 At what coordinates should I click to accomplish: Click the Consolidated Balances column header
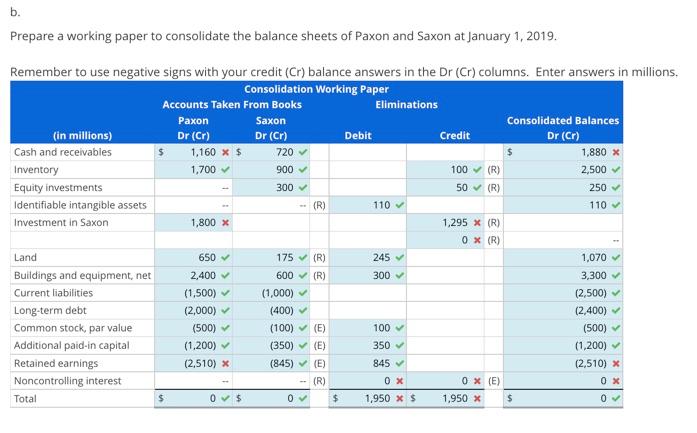[x=563, y=120]
